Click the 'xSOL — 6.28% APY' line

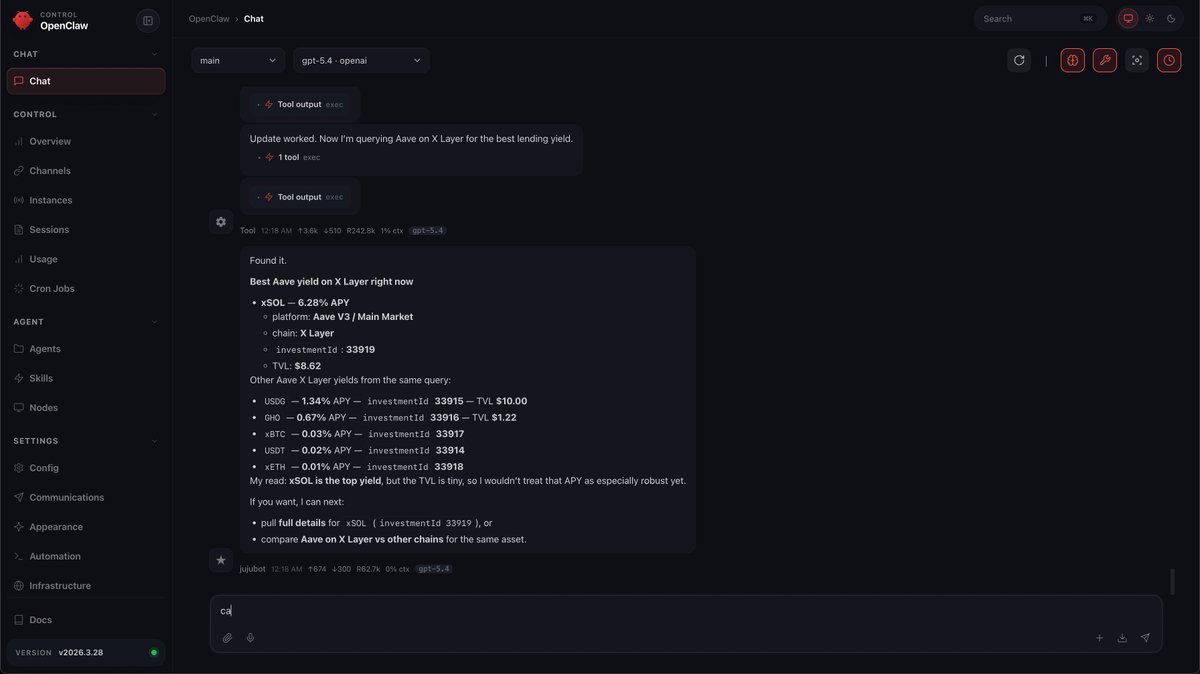click(305, 302)
